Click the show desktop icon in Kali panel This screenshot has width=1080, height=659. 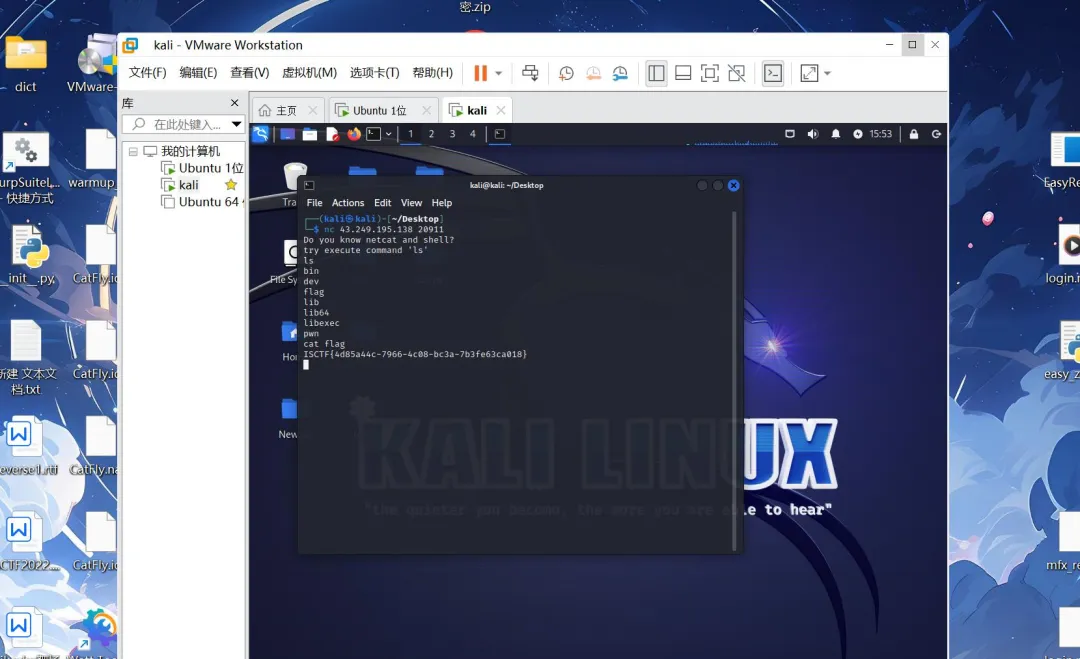[x=287, y=134]
